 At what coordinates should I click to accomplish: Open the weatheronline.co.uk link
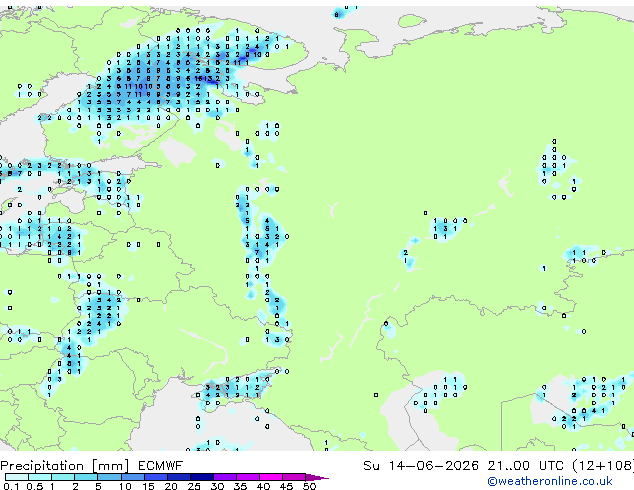(x=550, y=481)
